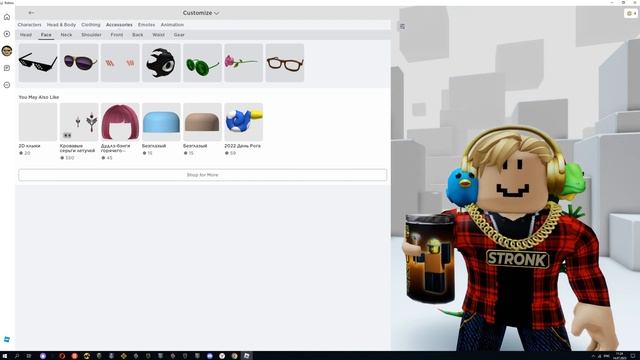This screenshot has height=360, width=640.
Task: Select the Back accessory subtab
Action: point(138,35)
